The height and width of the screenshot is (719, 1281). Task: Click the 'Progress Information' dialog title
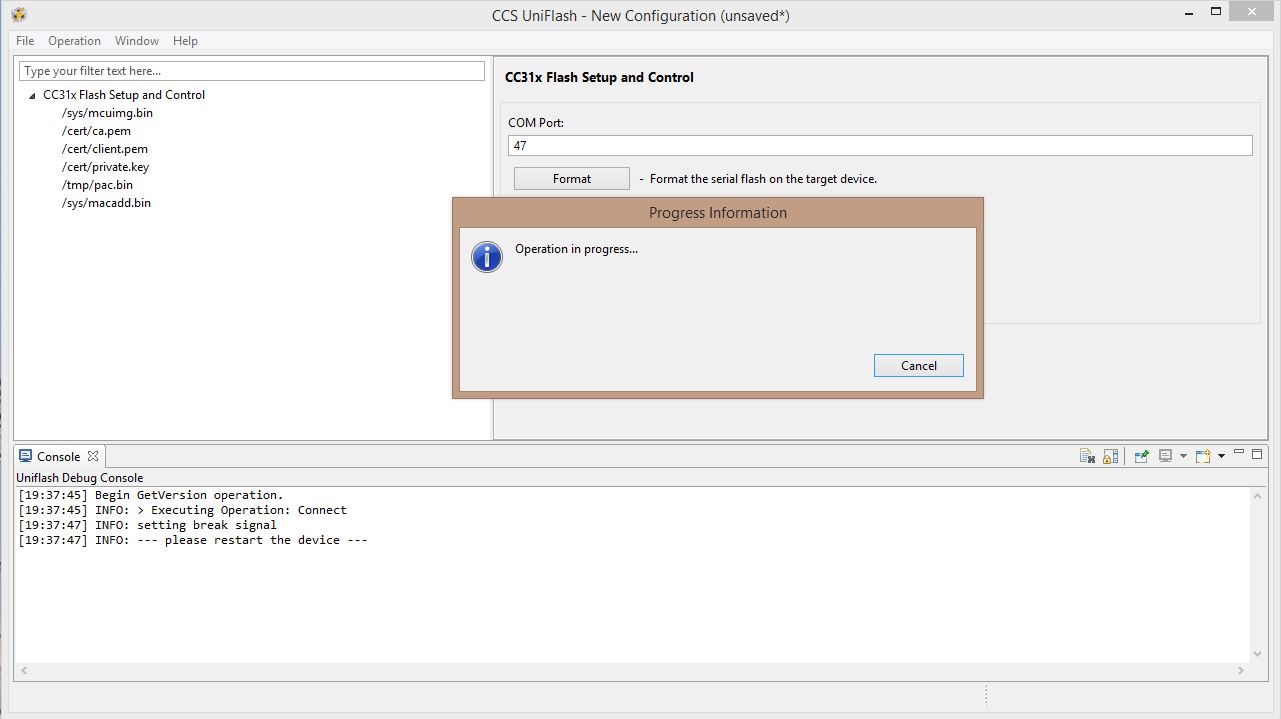click(x=718, y=213)
